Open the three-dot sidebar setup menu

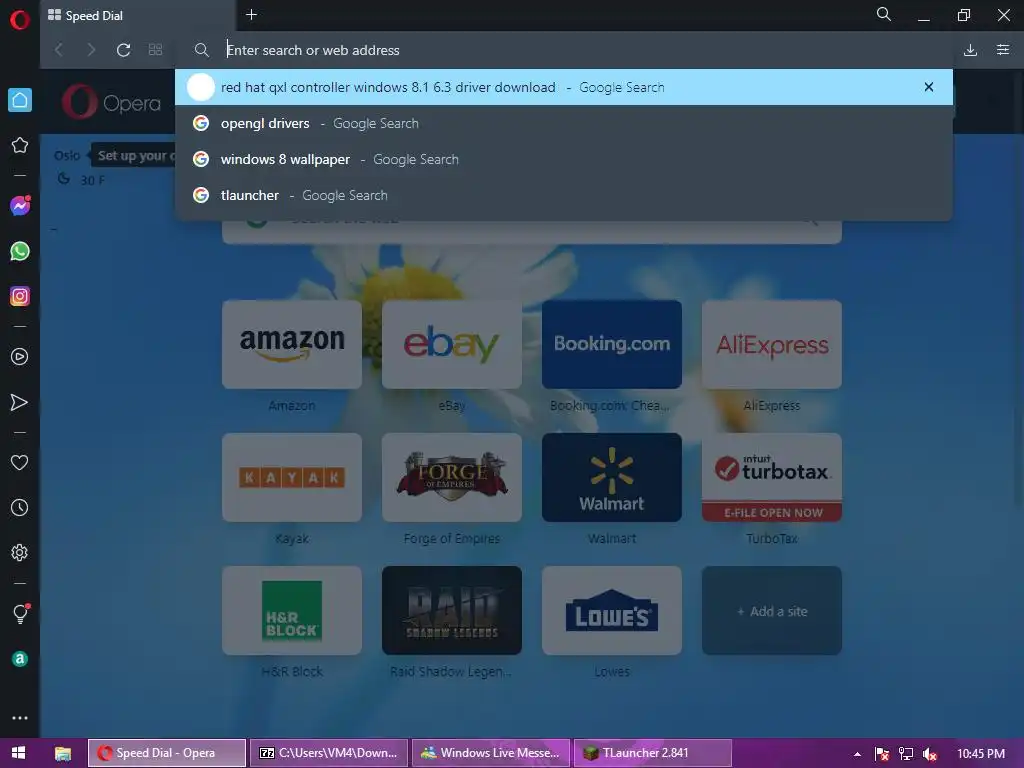pyautogui.click(x=20, y=718)
